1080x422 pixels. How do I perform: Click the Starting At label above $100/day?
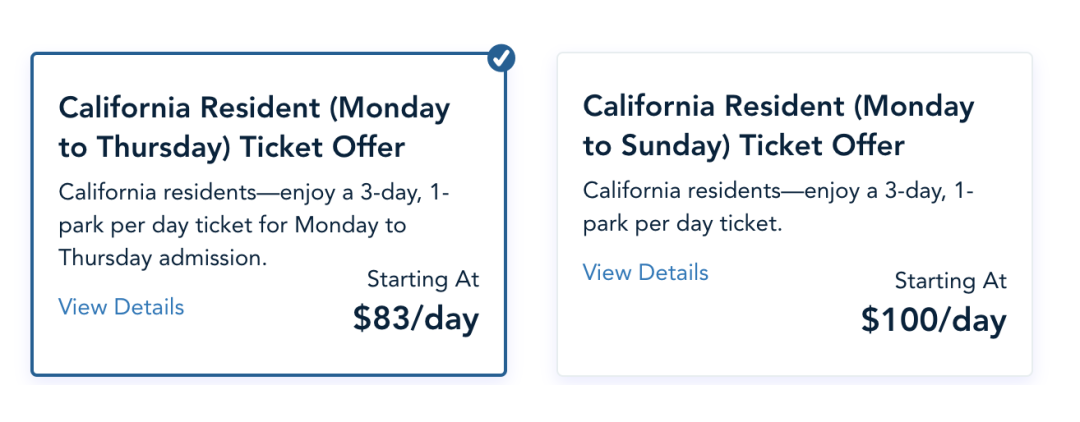(x=951, y=281)
